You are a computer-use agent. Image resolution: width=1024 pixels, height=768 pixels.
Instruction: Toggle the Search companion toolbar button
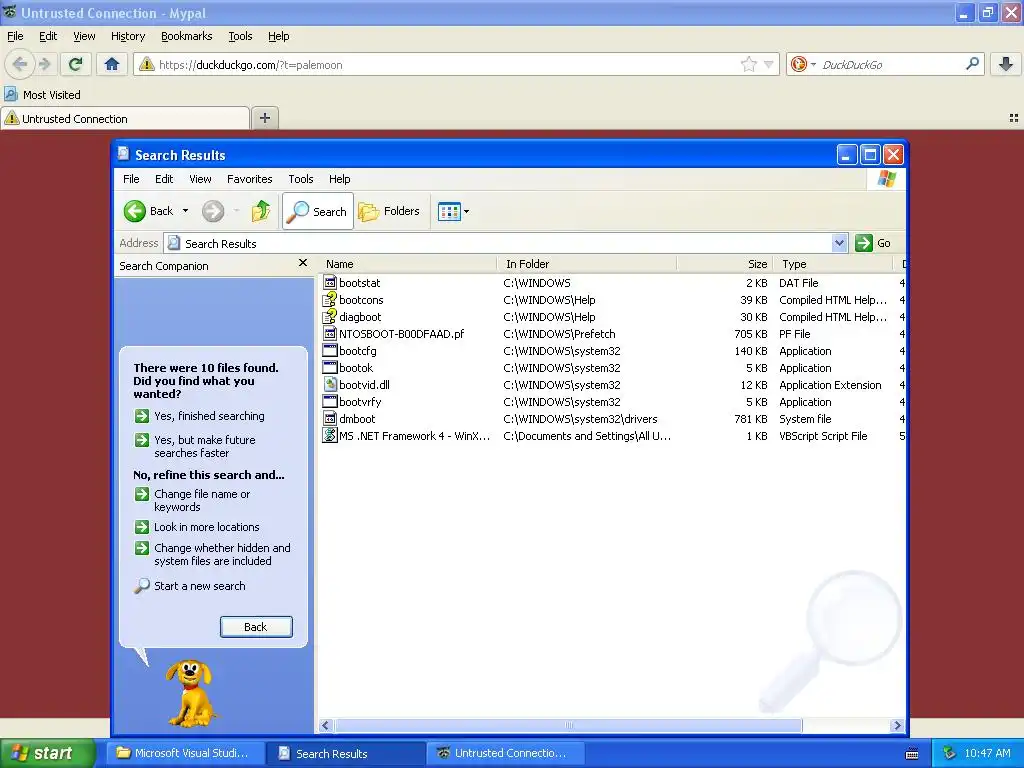pos(318,211)
